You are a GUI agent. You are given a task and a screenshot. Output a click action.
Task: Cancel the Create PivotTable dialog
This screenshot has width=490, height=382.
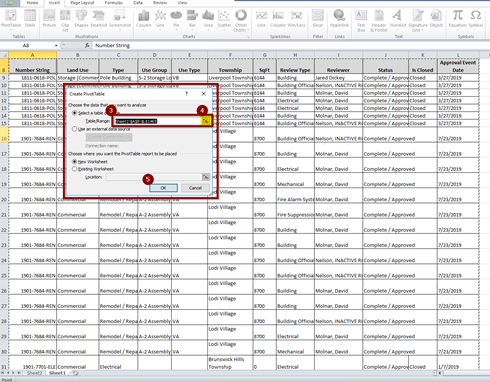pyautogui.click(x=195, y=188)
